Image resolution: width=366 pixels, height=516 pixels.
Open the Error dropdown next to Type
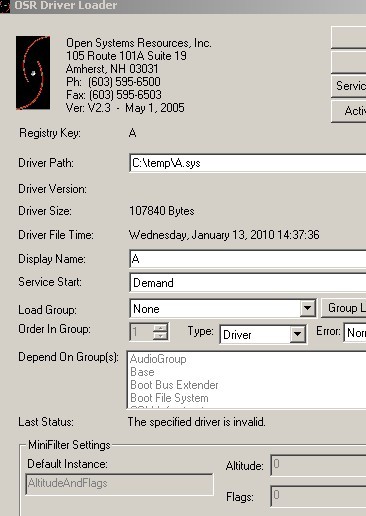(355, 332)
